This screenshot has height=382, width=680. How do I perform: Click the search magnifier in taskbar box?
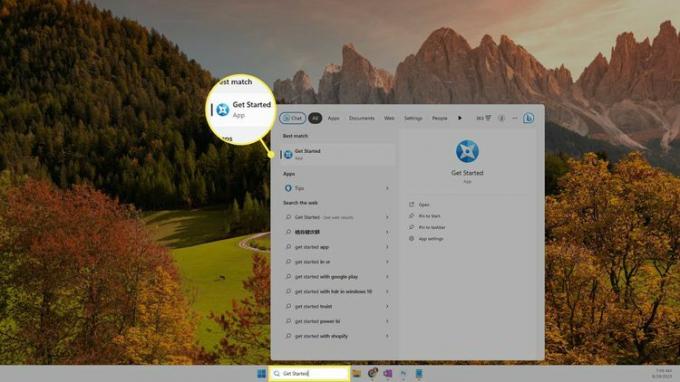coord(277,373)
